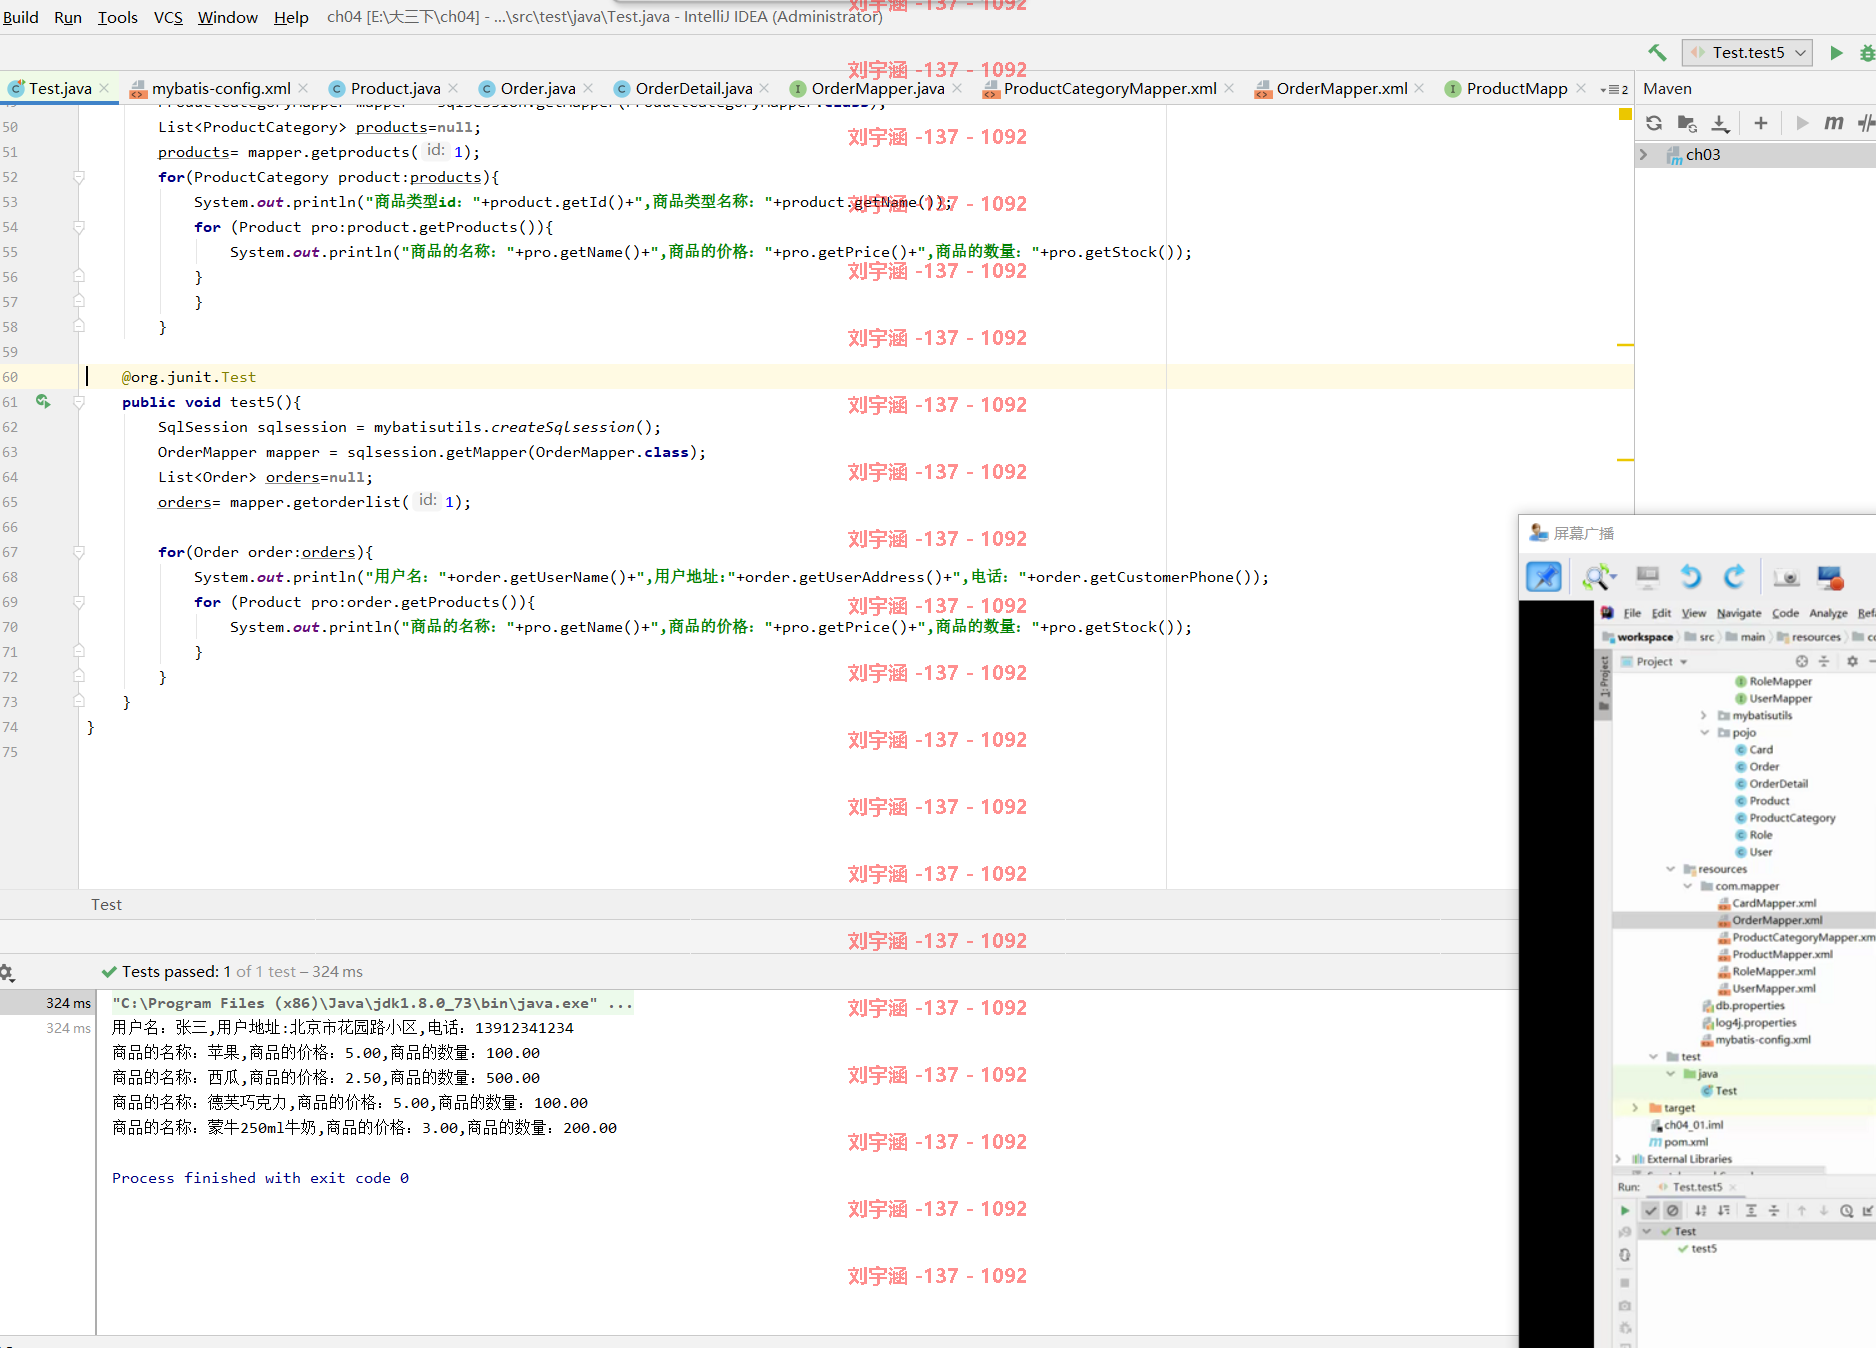The height and width of the screenshot is (1348, 1876).
Task: Toggle the pin button in screen broadcast
Action: [x=1544, y=577]
